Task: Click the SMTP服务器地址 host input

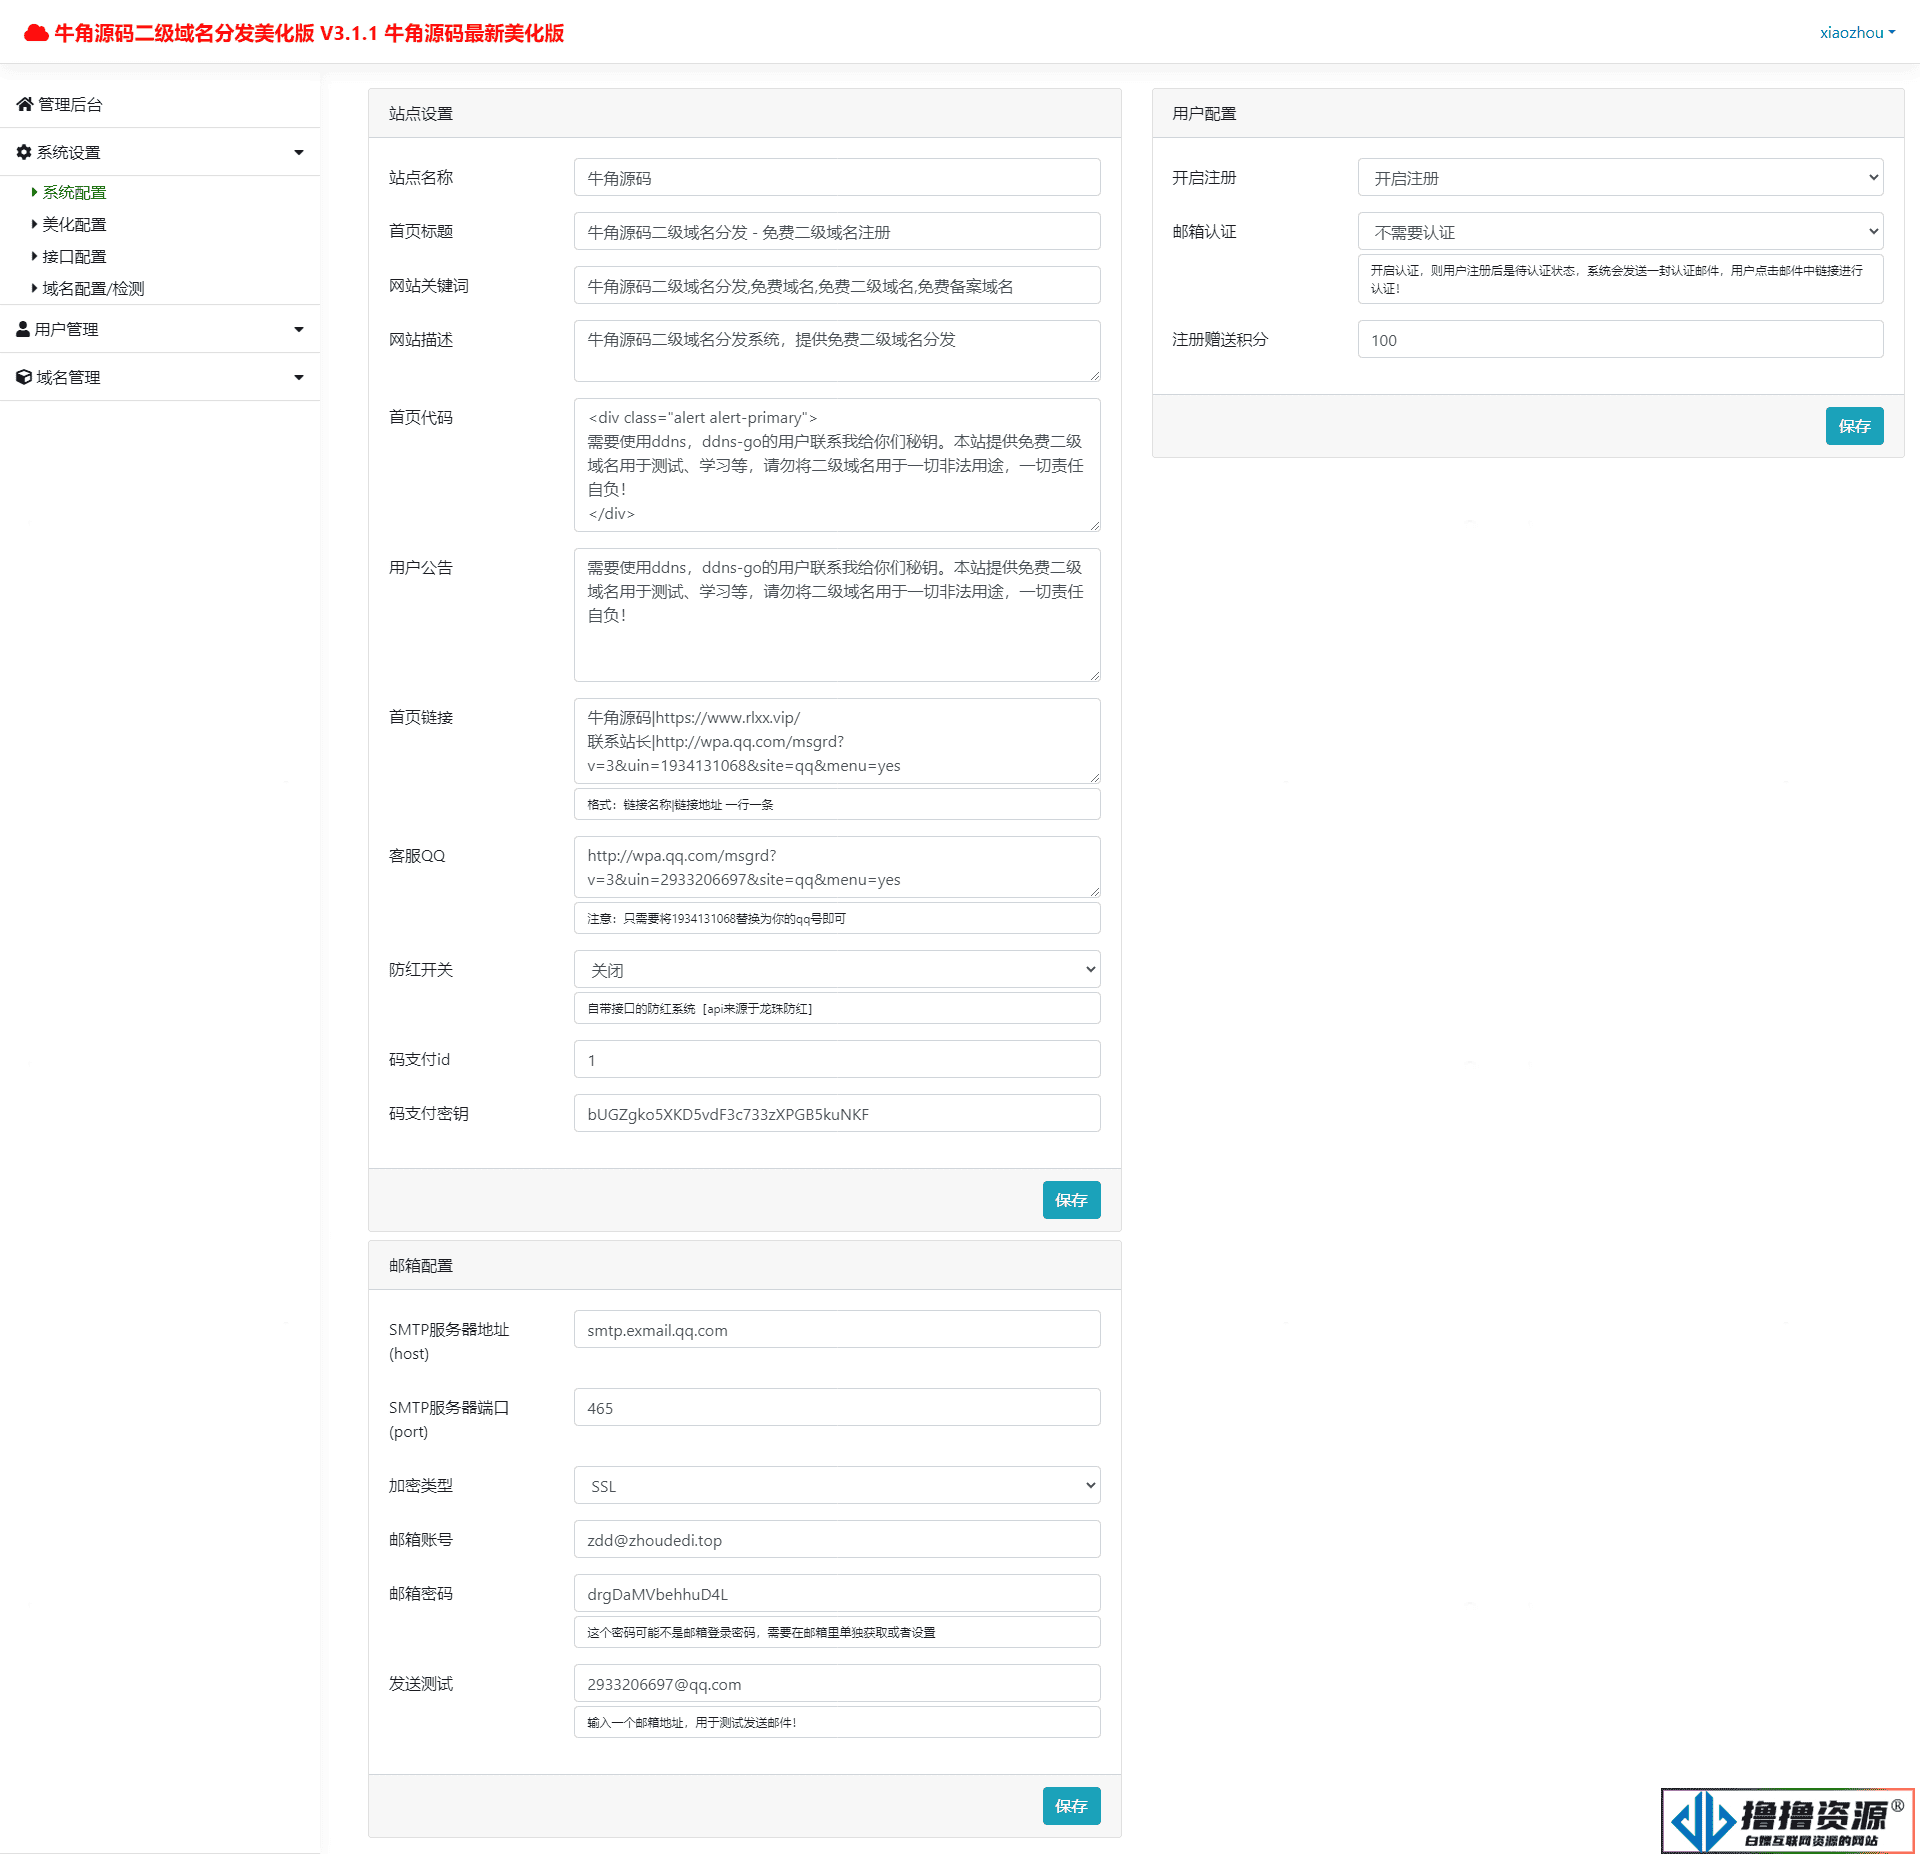Action: pyautogui.click(x=837, y=1329)
